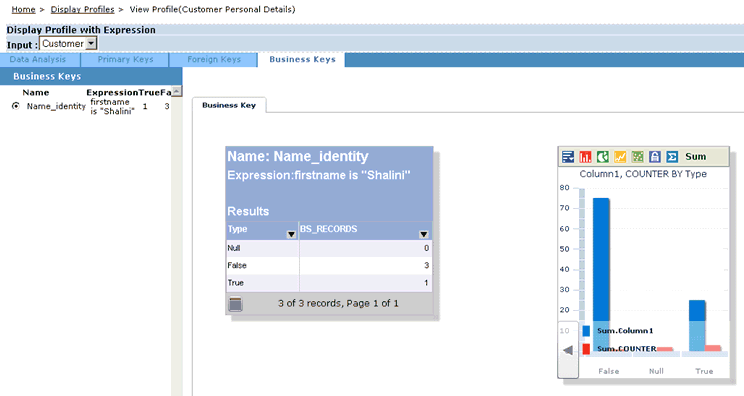This screenshot has height=396, width=744.
Task: Click the lock icon in chart toolbar
Action: (655, 157)
